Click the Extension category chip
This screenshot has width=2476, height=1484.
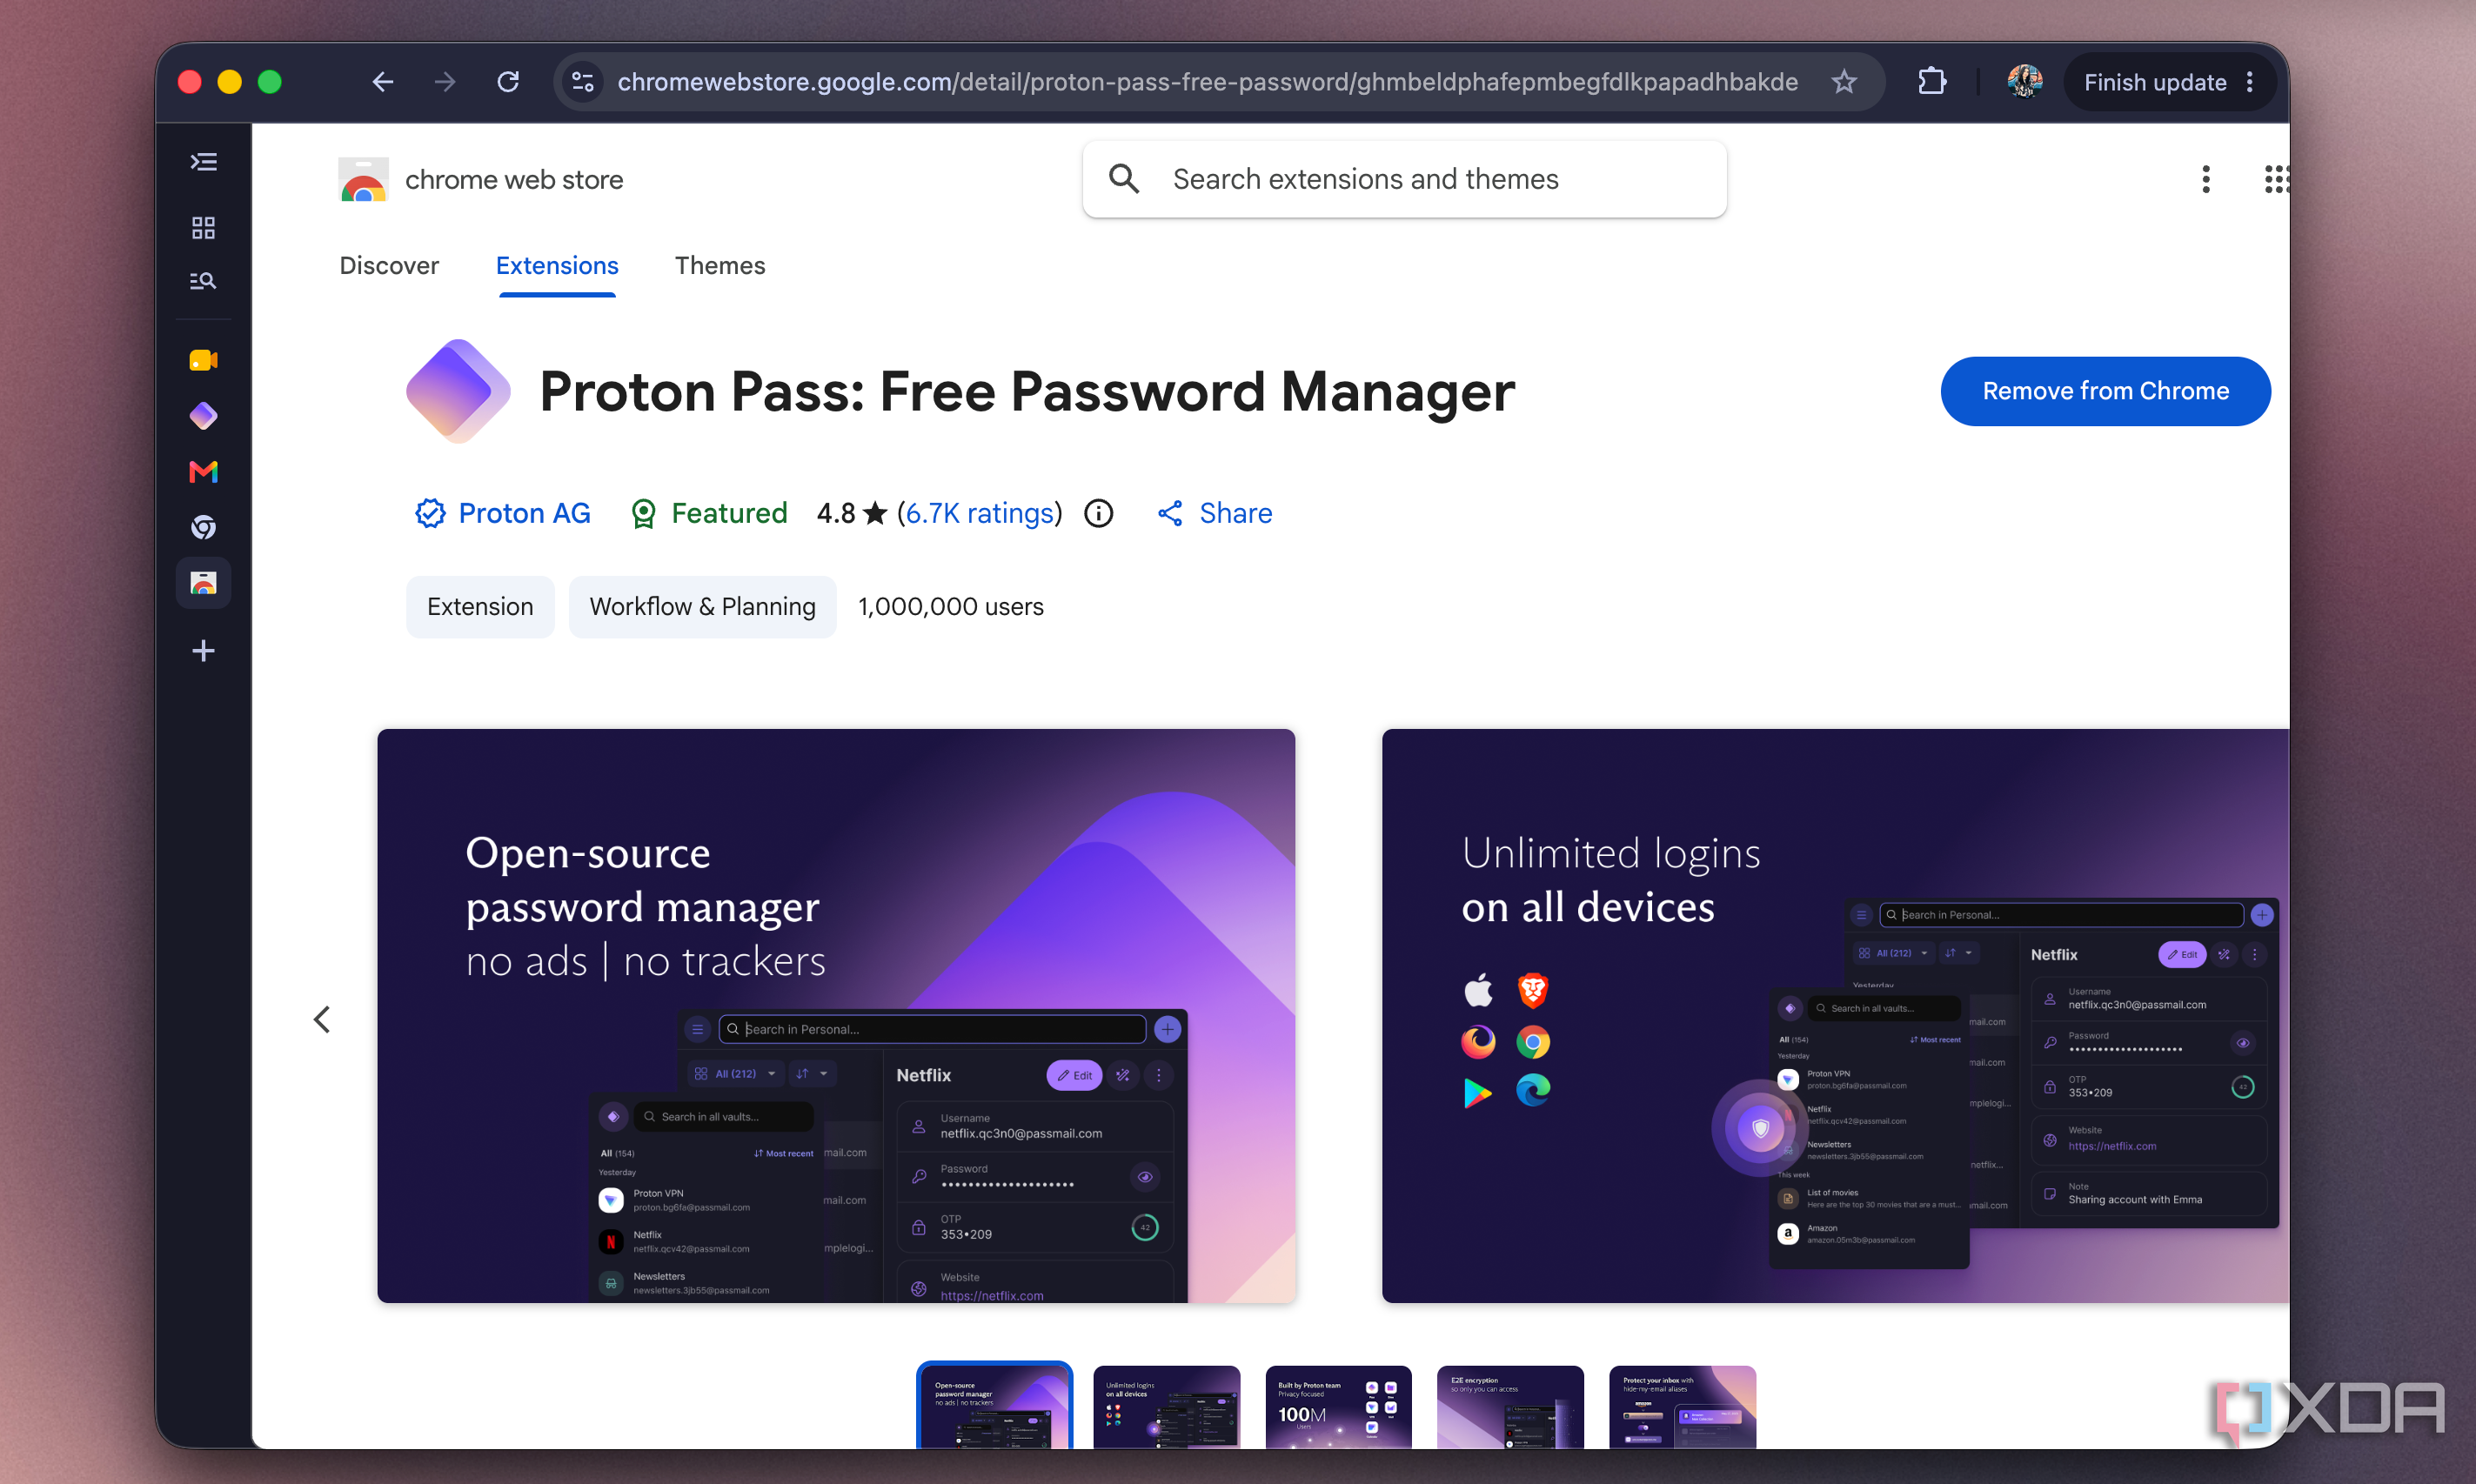(480, 607)
